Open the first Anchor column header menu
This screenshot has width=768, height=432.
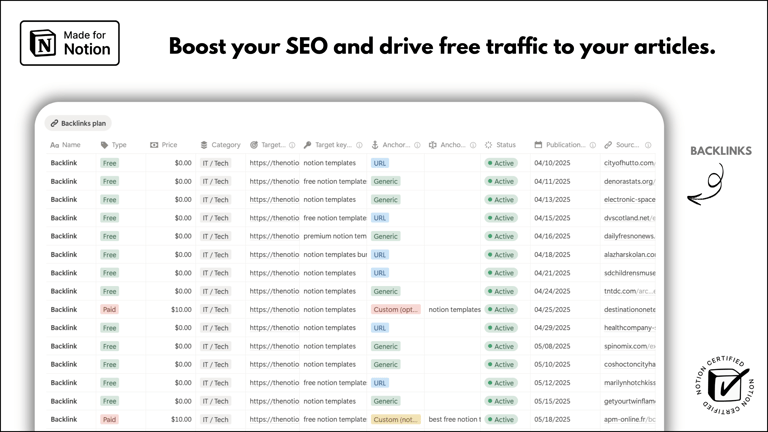click(396, 145)
